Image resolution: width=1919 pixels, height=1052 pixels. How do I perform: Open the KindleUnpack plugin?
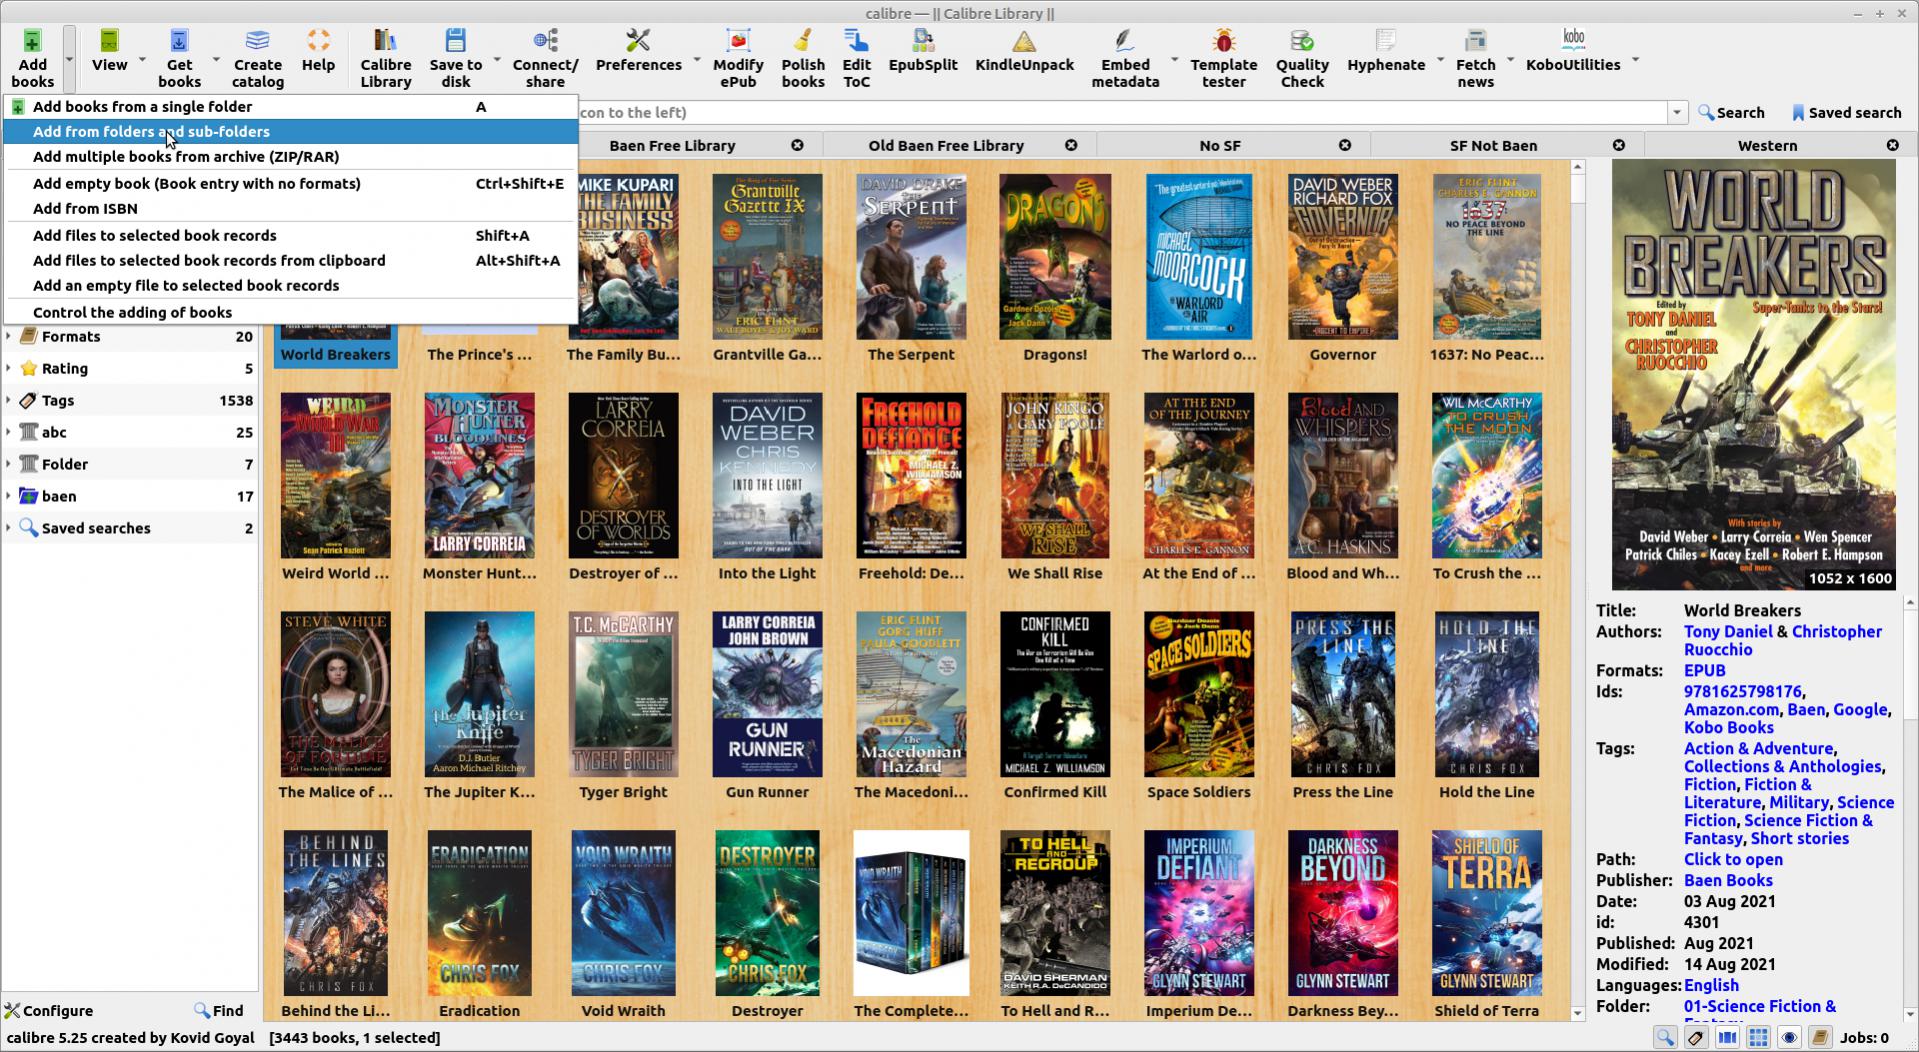pos(1024,52)
